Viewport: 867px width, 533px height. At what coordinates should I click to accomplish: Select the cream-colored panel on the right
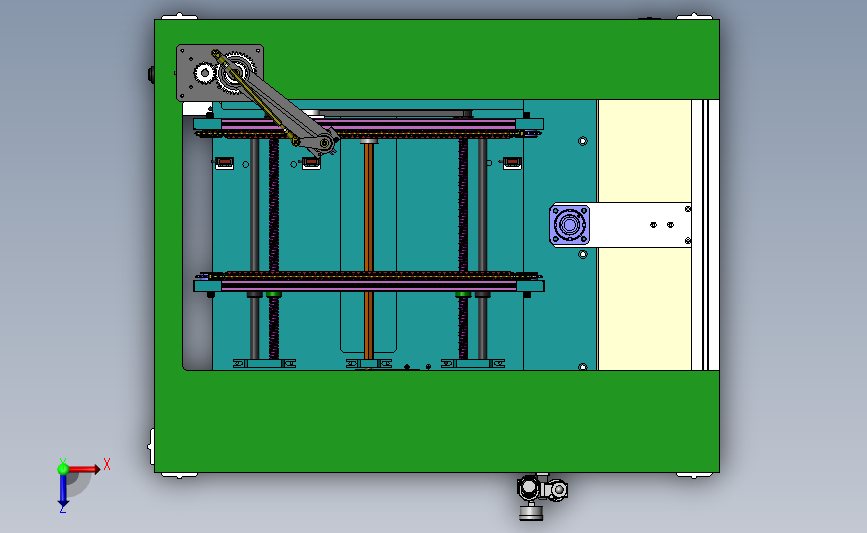pyautogui.click(x=645, y=310)
